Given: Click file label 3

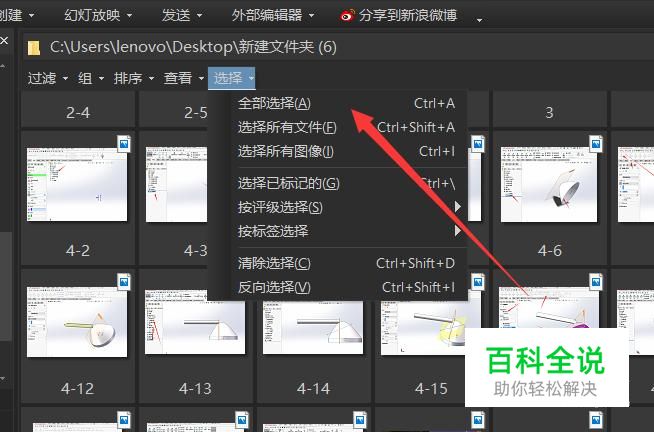Looking at the screenshot, I should click(x=549, y=113).
